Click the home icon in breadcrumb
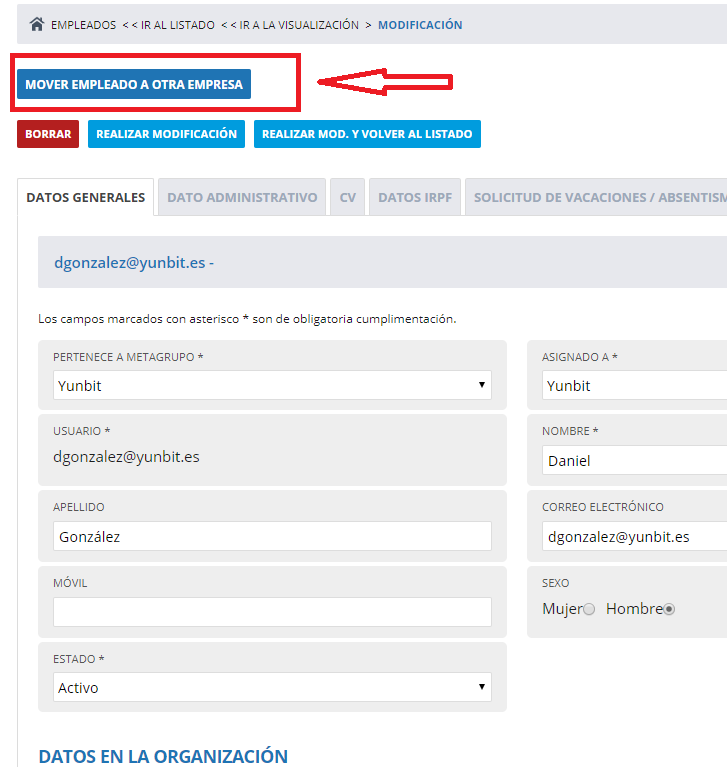 pos(37,25)
